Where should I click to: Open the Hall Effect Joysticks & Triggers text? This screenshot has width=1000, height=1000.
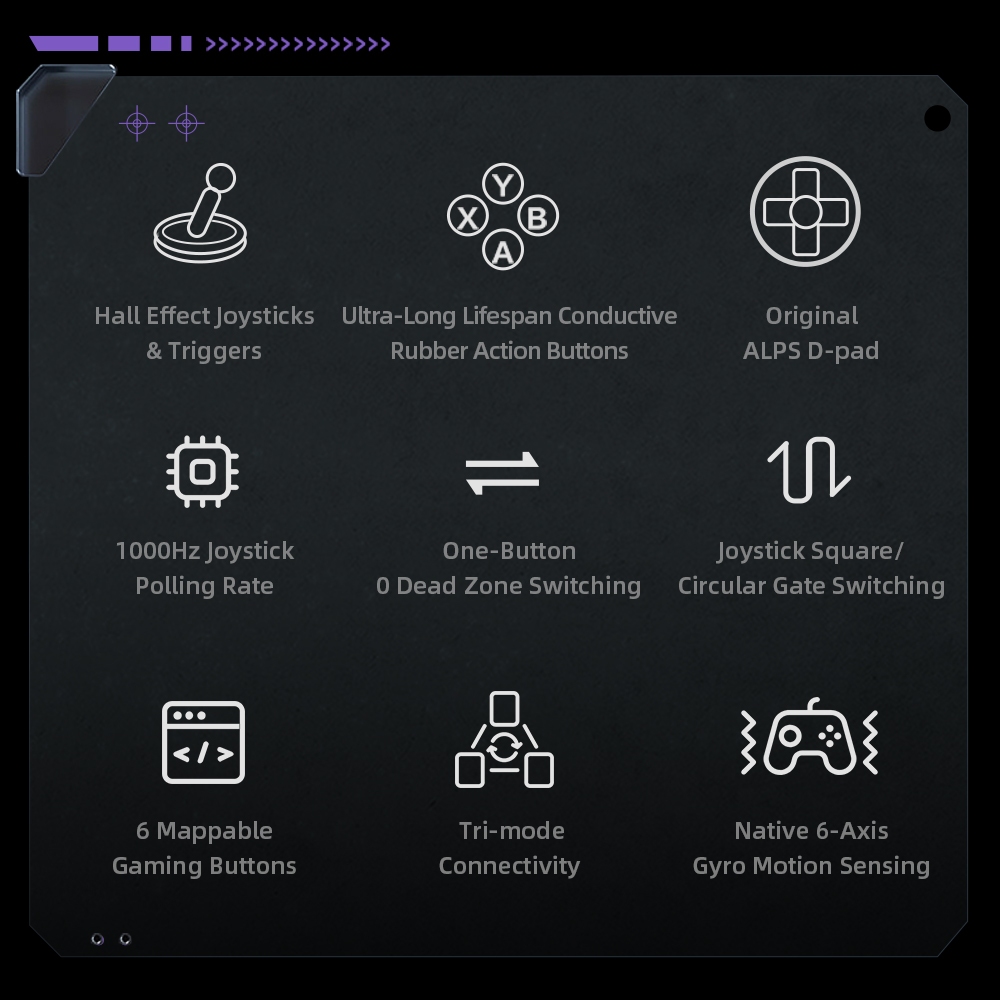[204, 333]
